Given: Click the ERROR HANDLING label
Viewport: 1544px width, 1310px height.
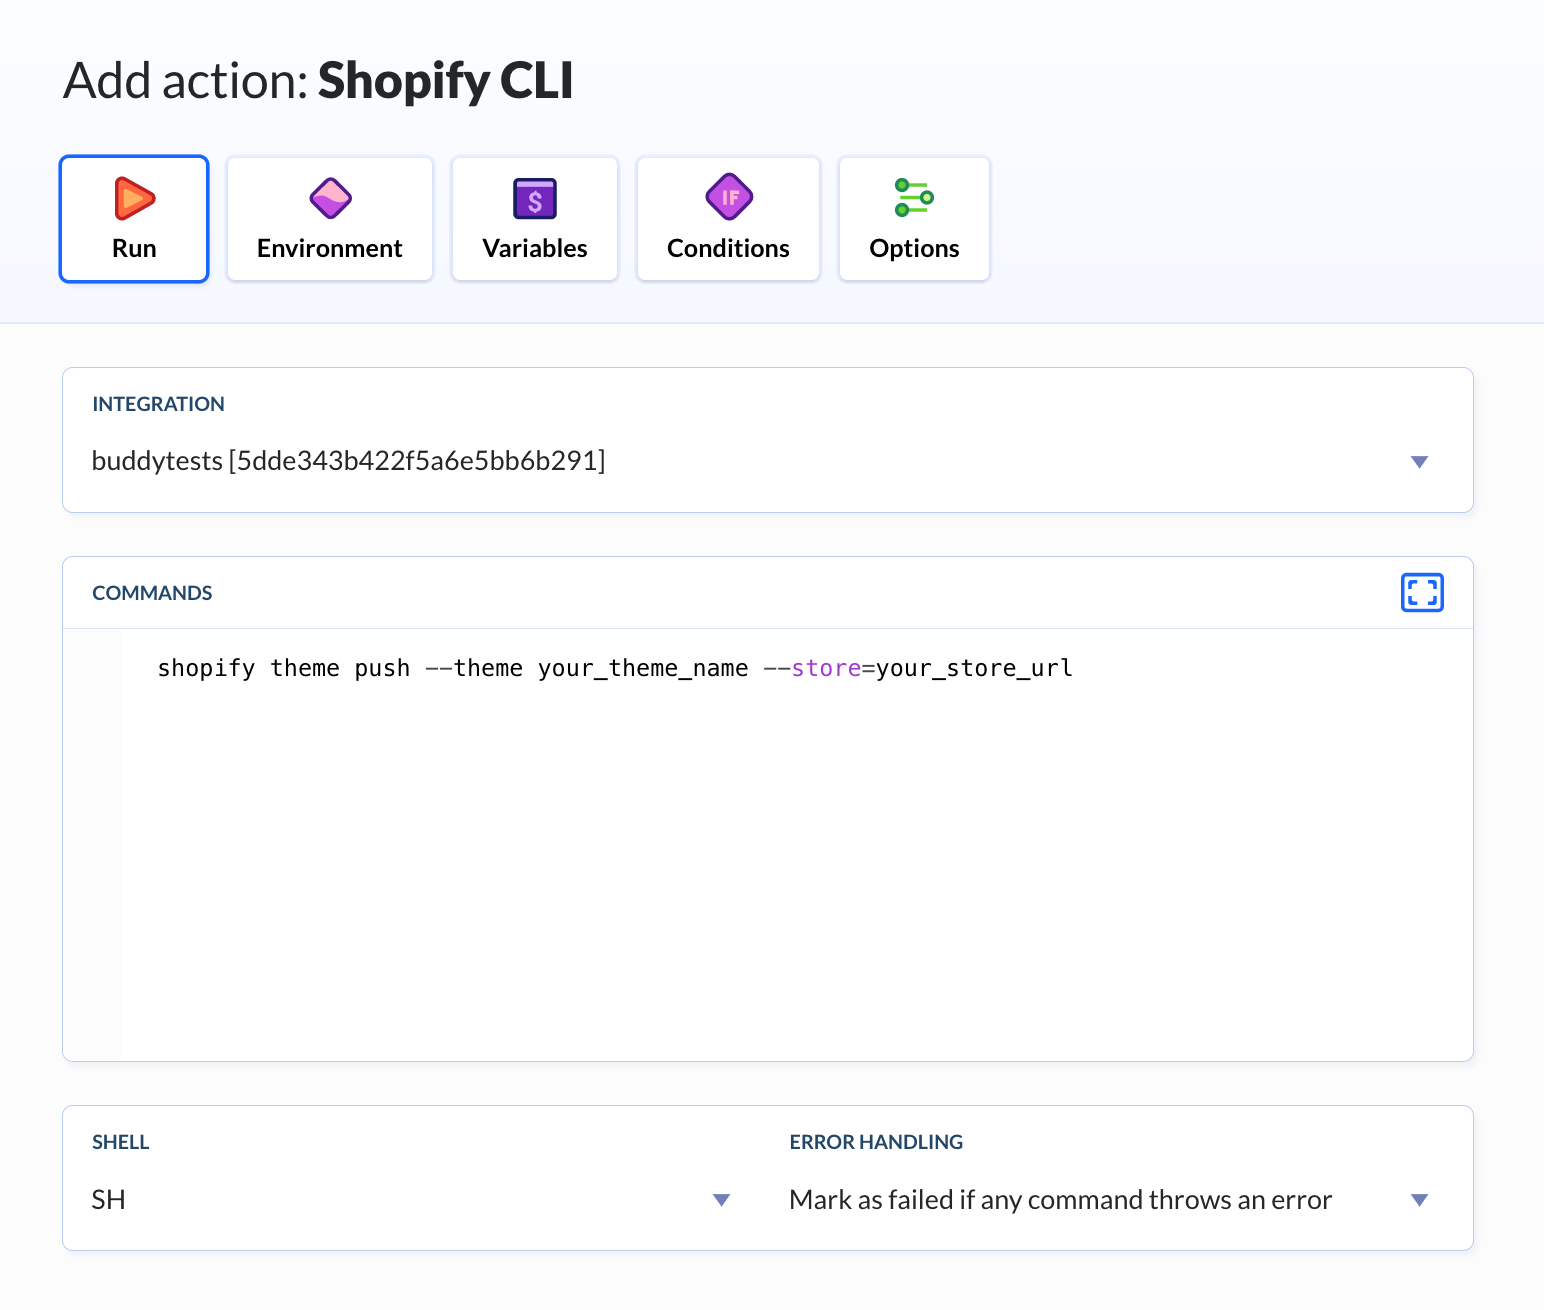Looking at the screenshot, I should click(876, 1142).
